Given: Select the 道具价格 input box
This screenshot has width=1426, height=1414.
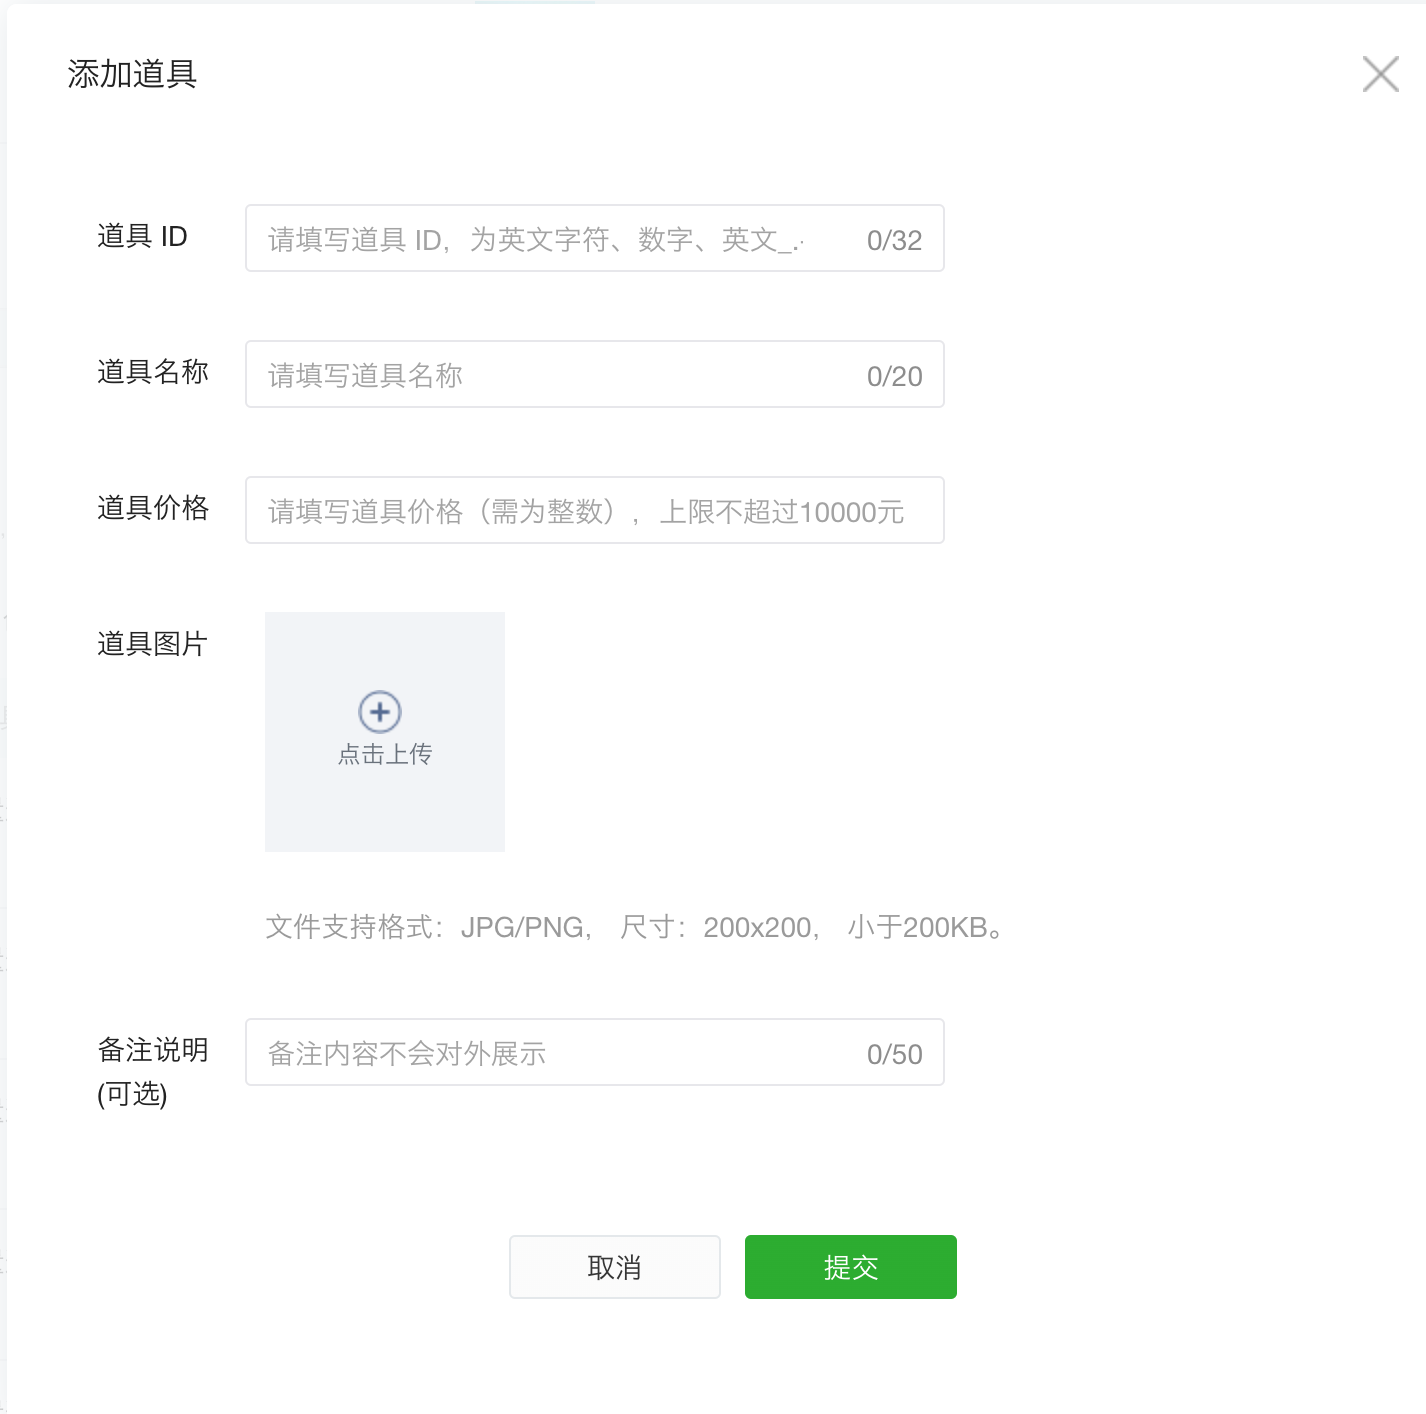Looking at the screenshot, I should click(x=594, y=511).
